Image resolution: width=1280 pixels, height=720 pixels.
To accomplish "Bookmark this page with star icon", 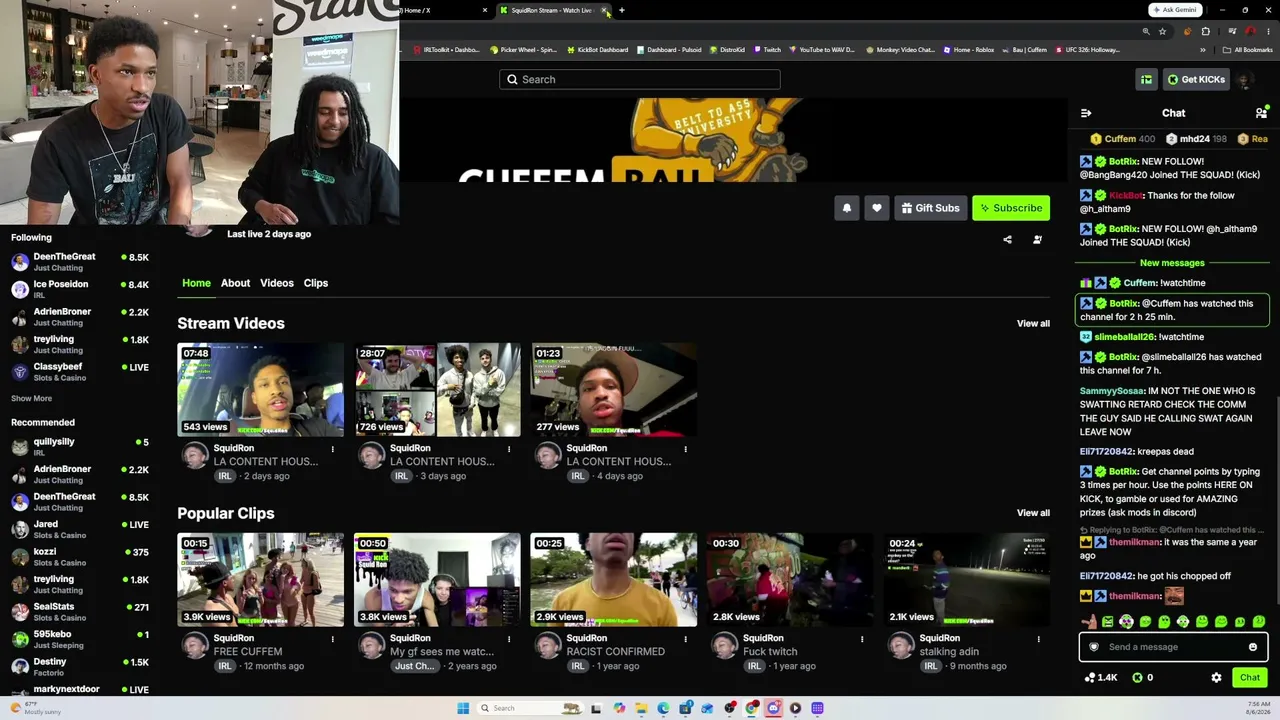I will click(1162, 31).
